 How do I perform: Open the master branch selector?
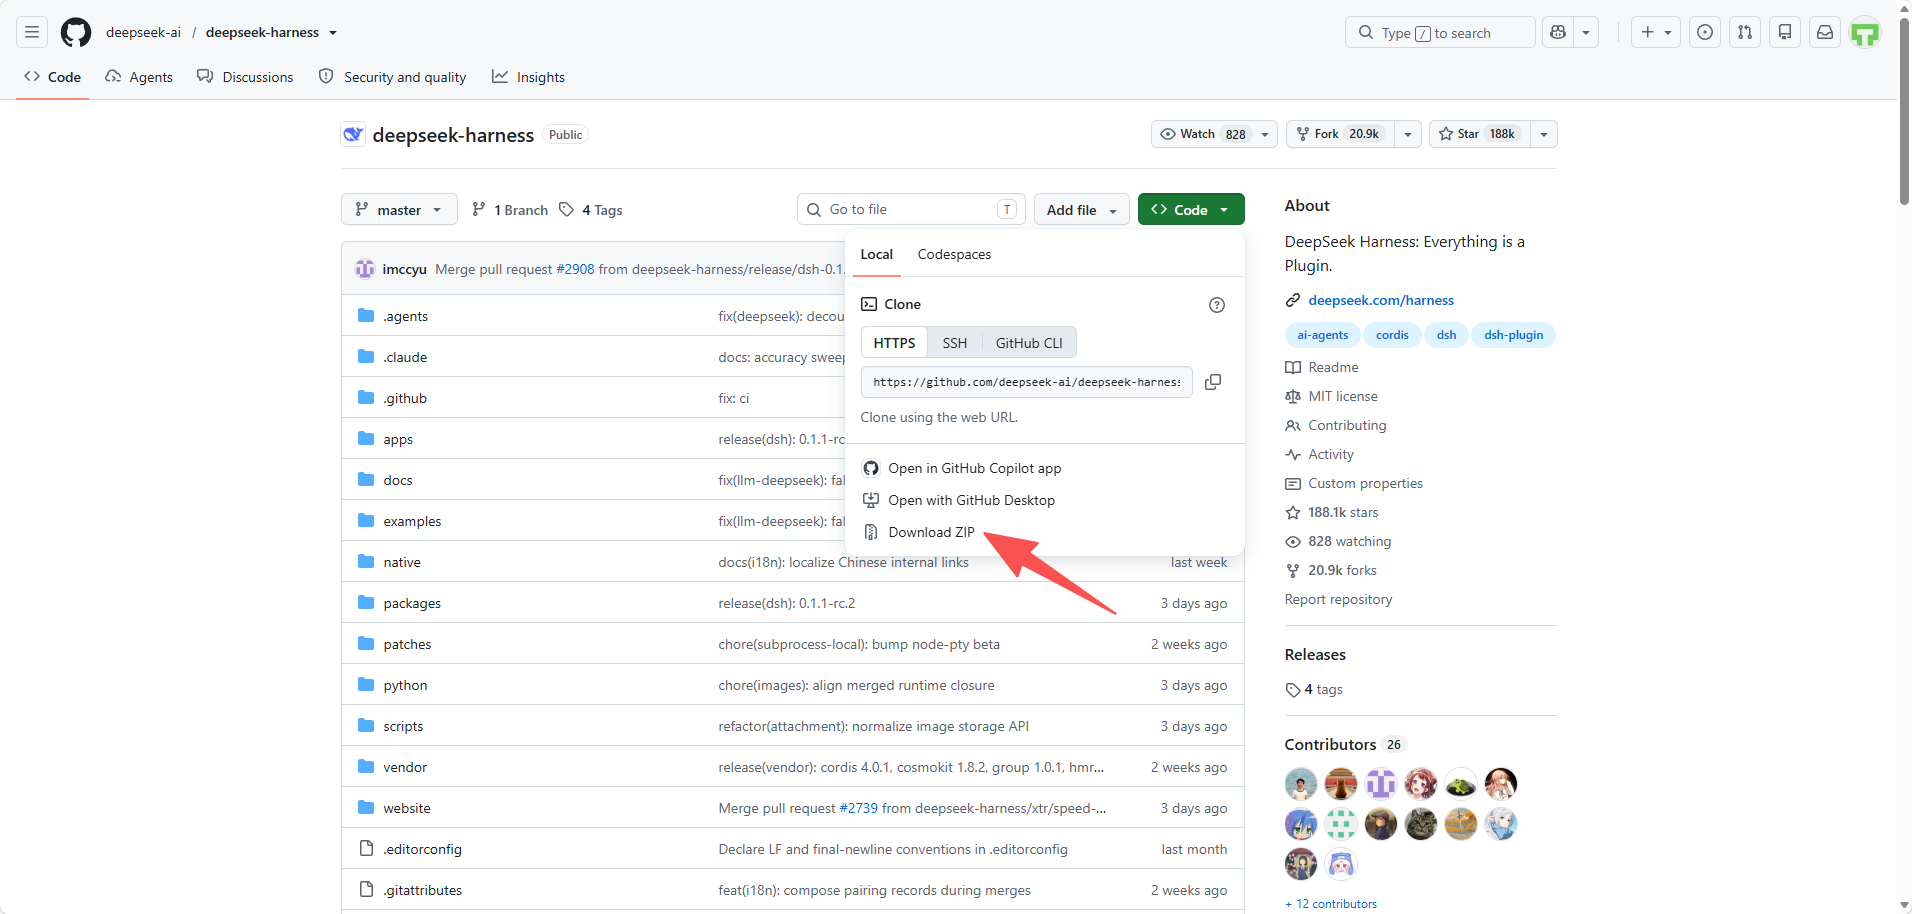coord(399,210)
